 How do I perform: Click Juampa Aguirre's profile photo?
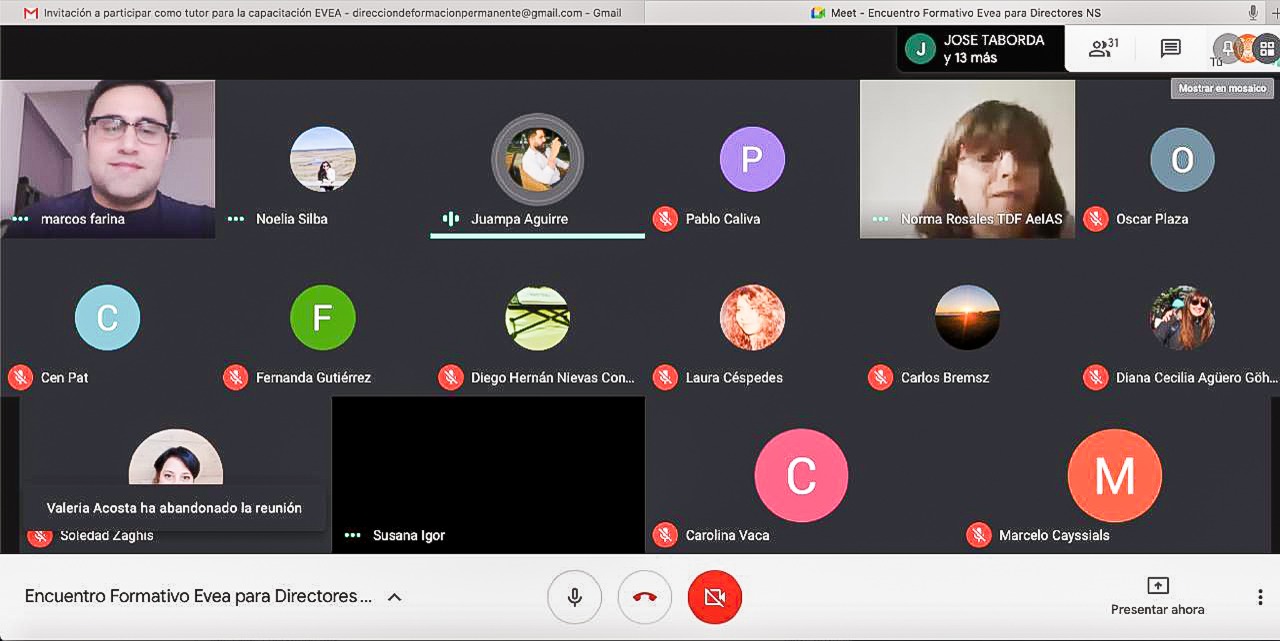coord(538,159)
